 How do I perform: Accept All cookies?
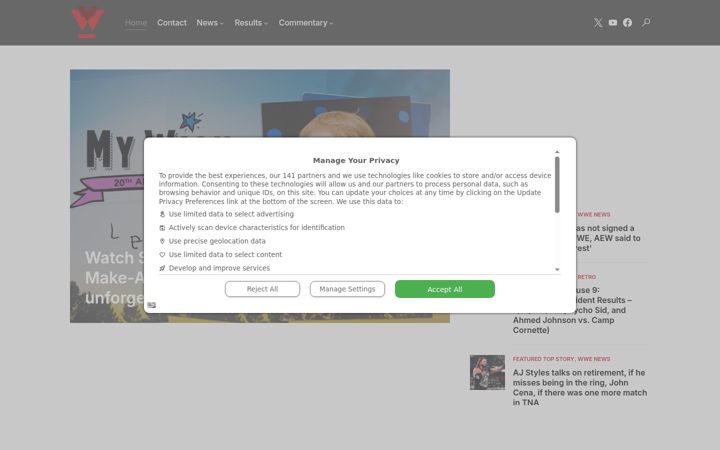[445, 289]
